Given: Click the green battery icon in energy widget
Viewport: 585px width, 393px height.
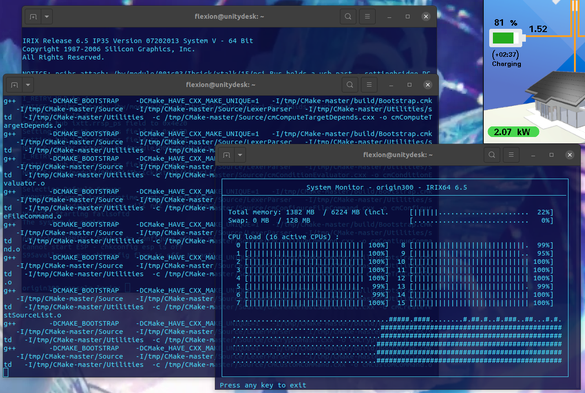Looking at the screenshot, I should [x=507, y=38].
